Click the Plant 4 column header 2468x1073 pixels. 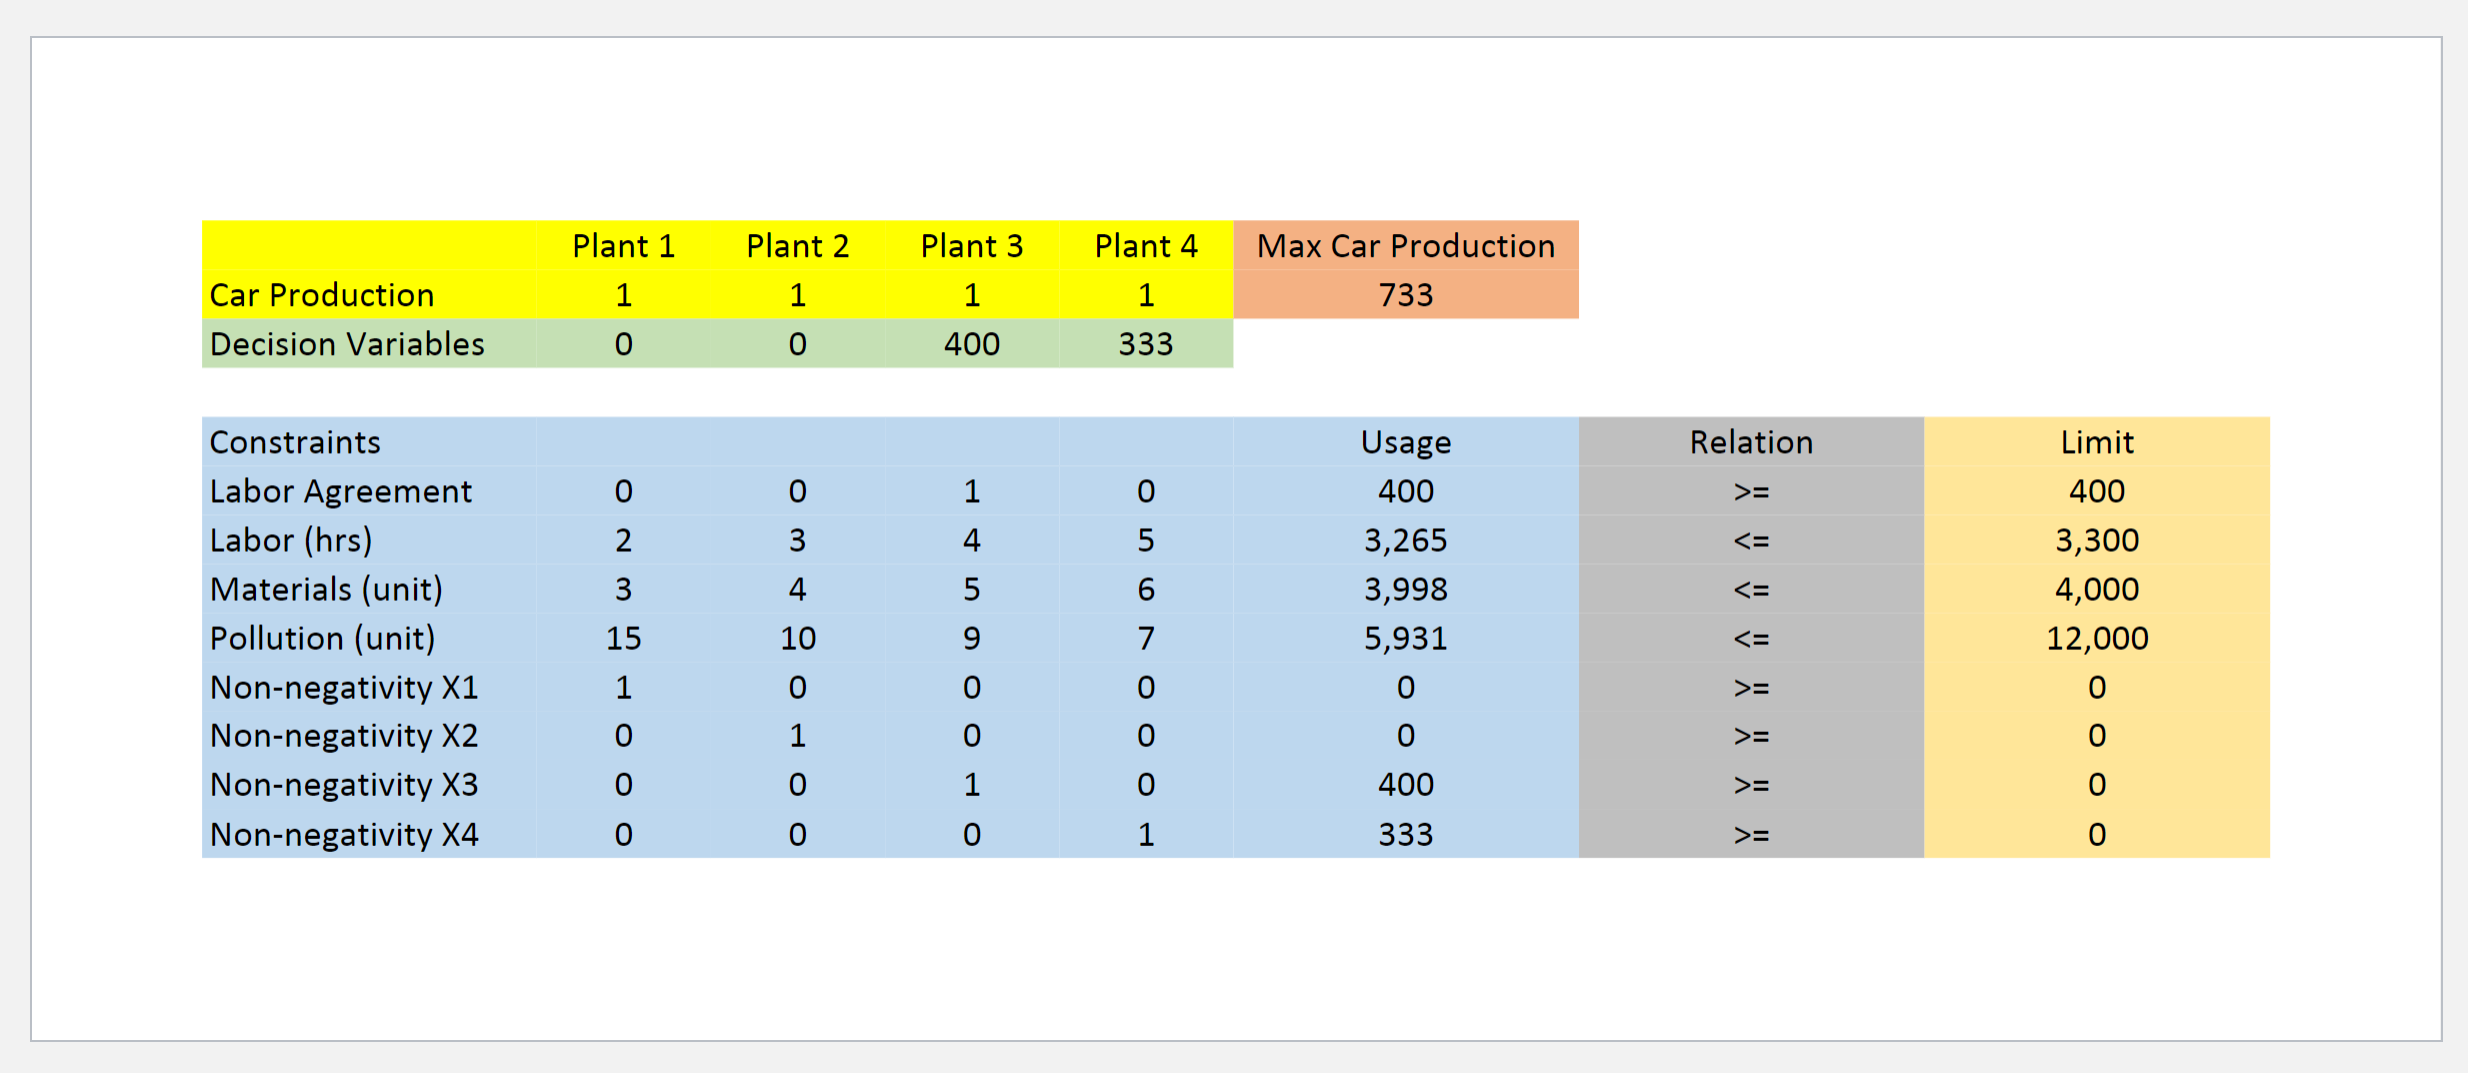(1144, 245)
